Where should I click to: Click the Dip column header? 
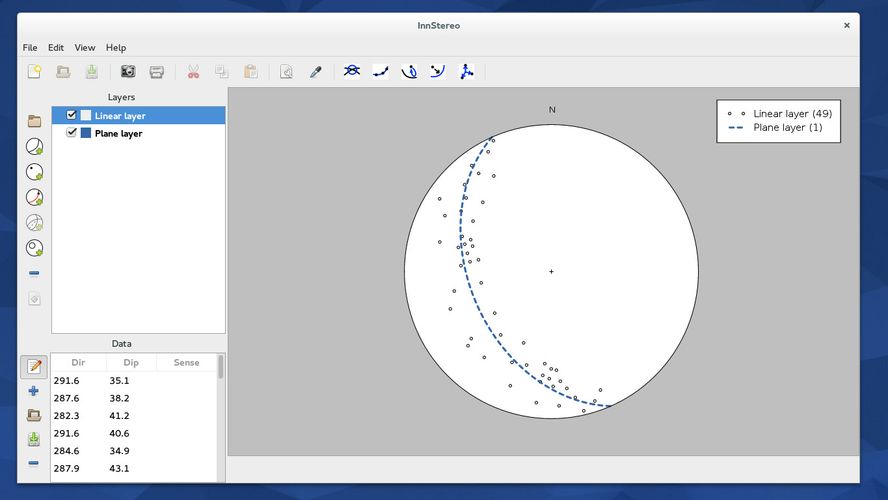click(131, 363)
